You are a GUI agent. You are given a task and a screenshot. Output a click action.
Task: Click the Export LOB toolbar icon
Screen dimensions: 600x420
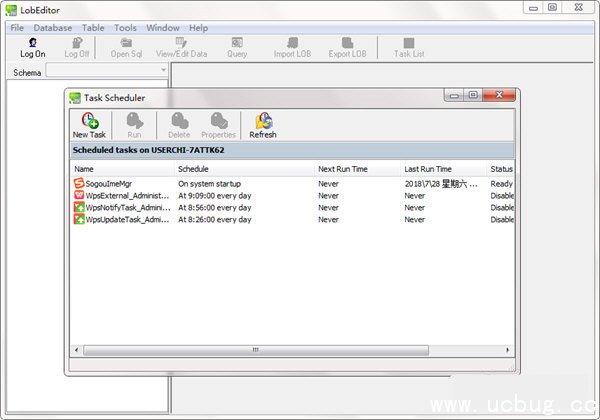click(346, 42)
